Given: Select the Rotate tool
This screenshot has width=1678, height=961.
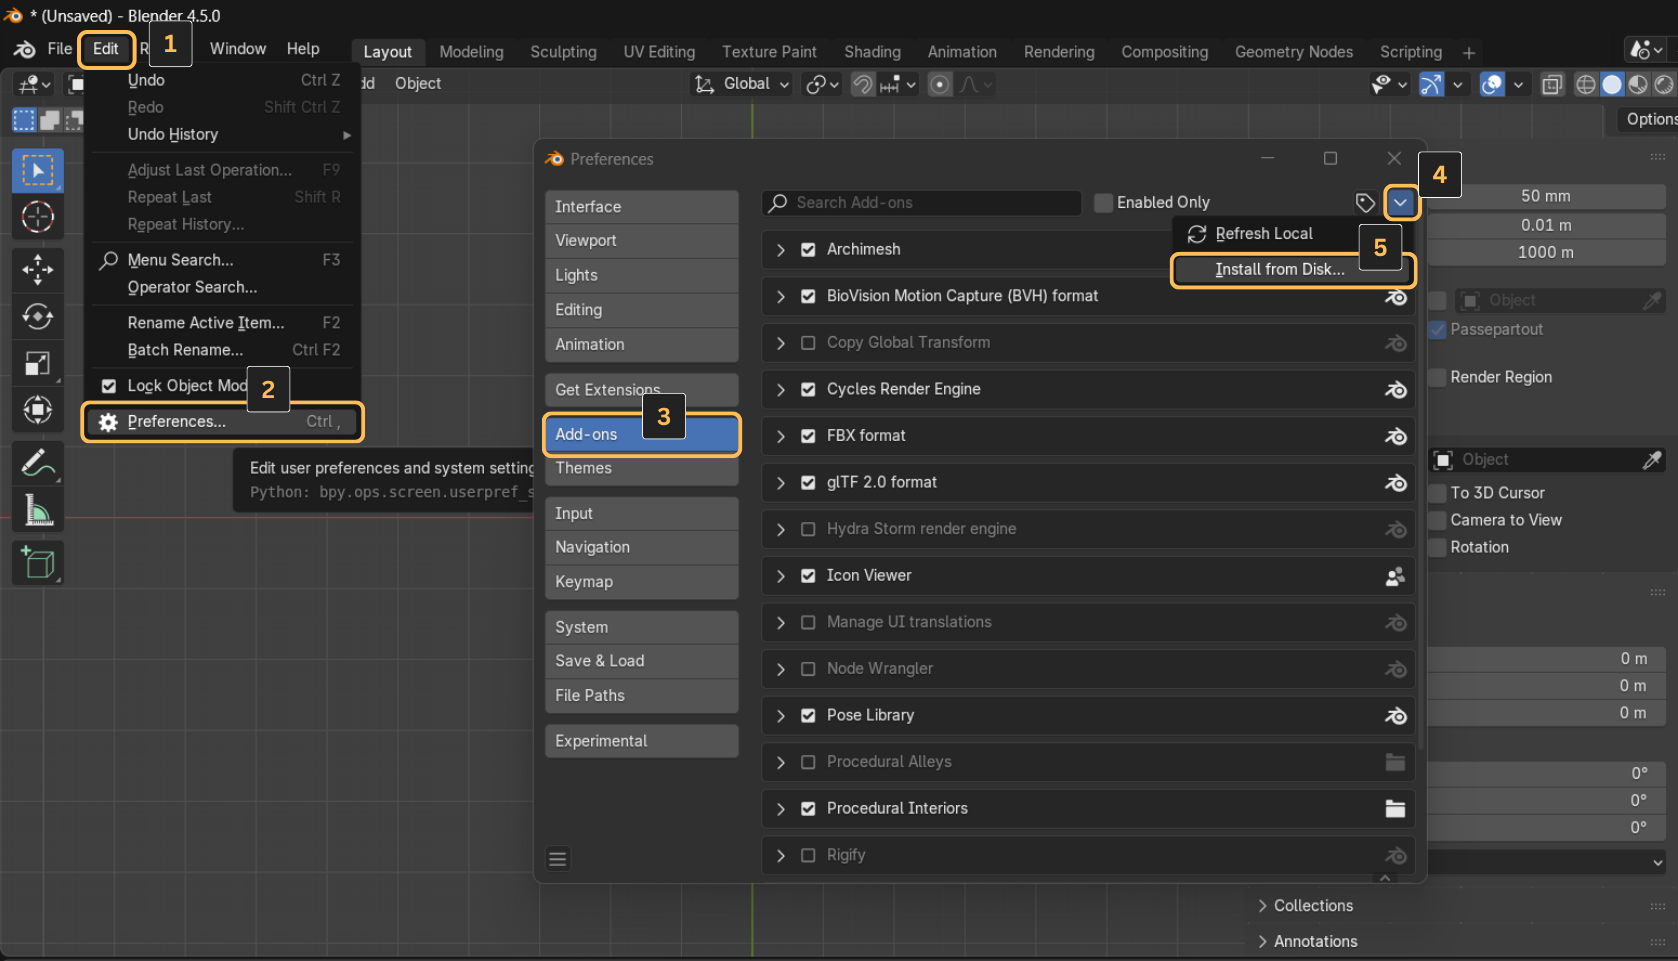Looking at the screenshot, I should [x=38, y=317].
